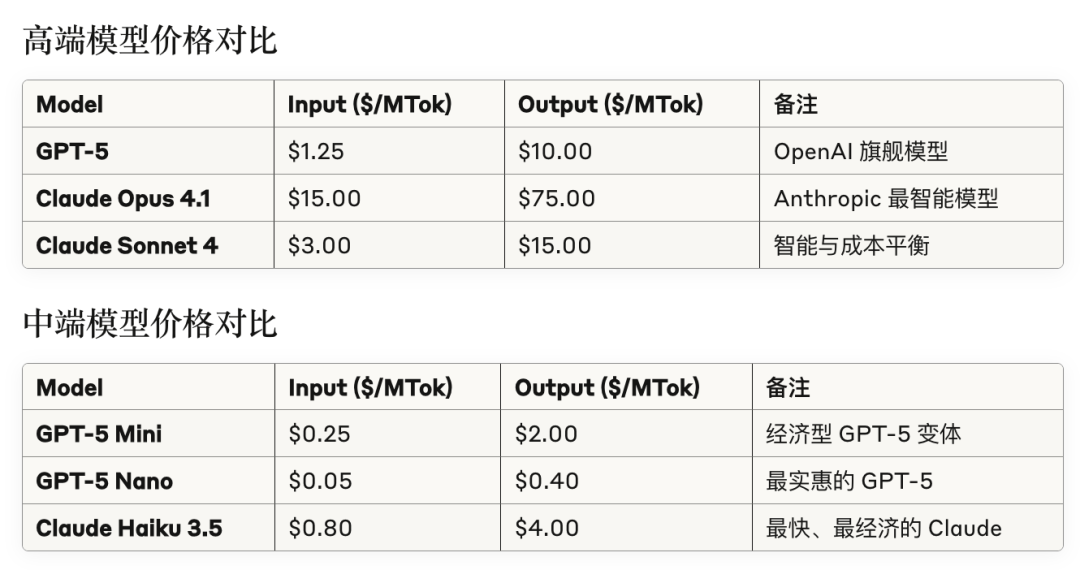Click the OpenAI 旗舰模型 note cell

pyautogui.click(x=861, y=151)
